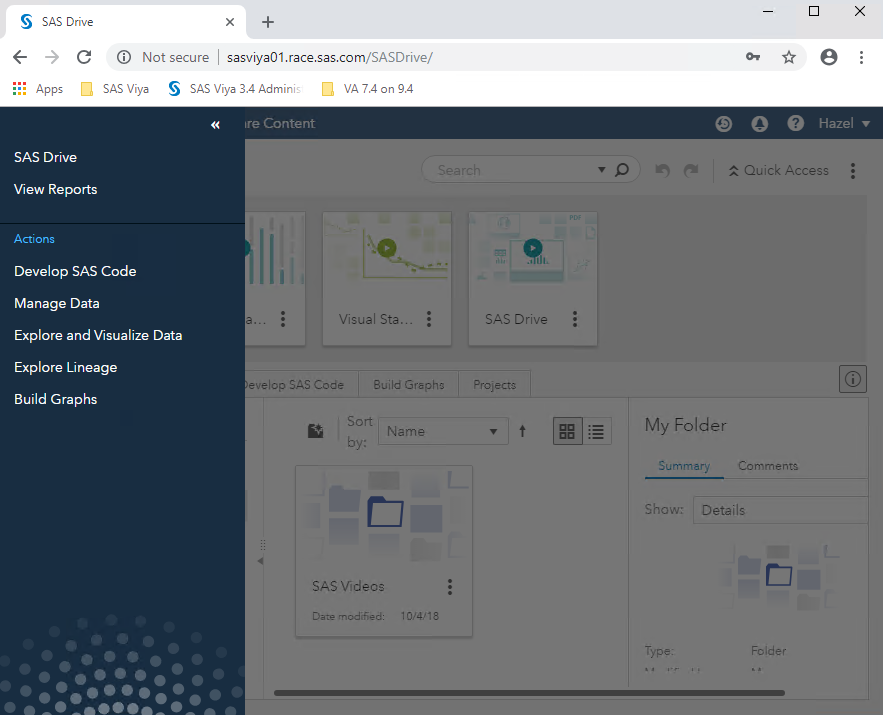Undo last action icon
This screenshot has height=715, width=883.
click(x=663, y=170)
